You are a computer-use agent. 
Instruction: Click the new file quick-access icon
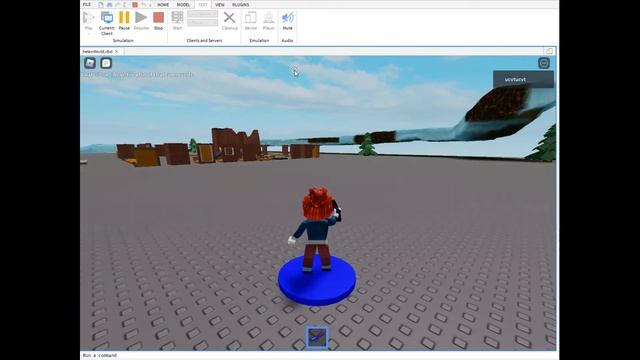coord(101,4)
